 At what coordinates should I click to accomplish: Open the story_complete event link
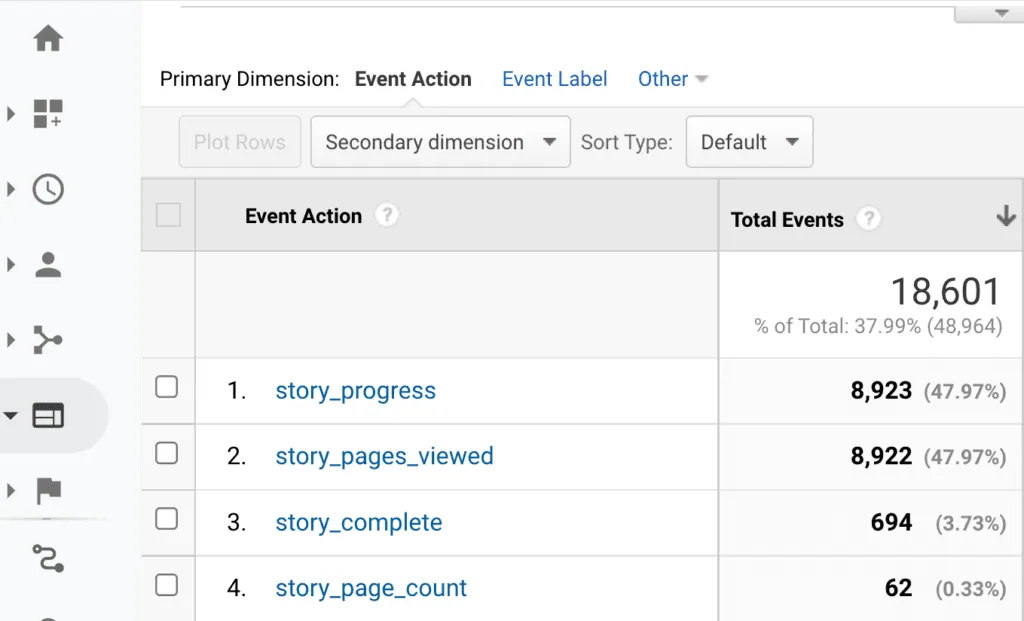point(359,522)
